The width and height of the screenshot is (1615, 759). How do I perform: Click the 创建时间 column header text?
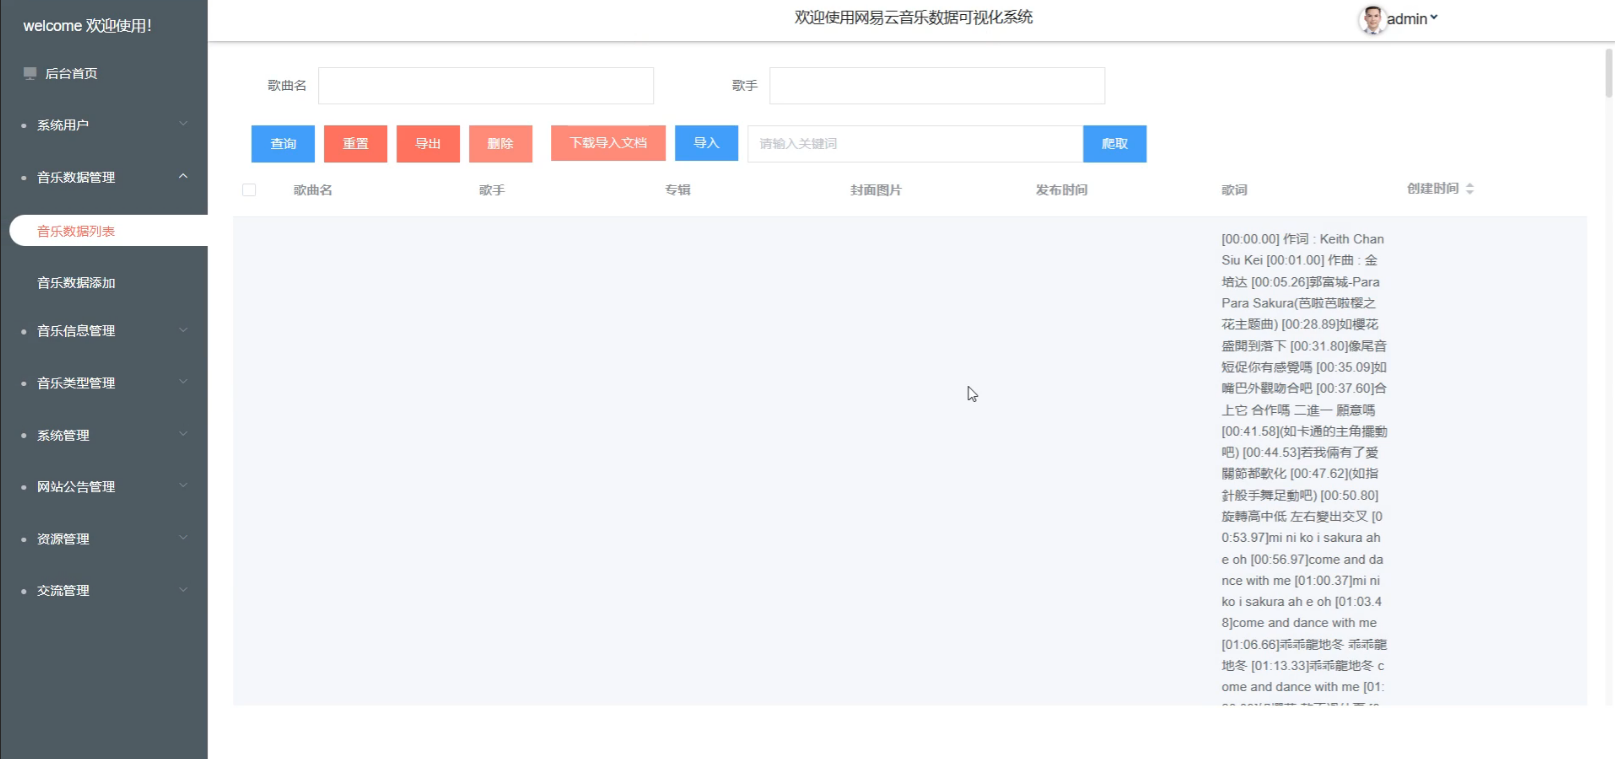point(1433,189)
